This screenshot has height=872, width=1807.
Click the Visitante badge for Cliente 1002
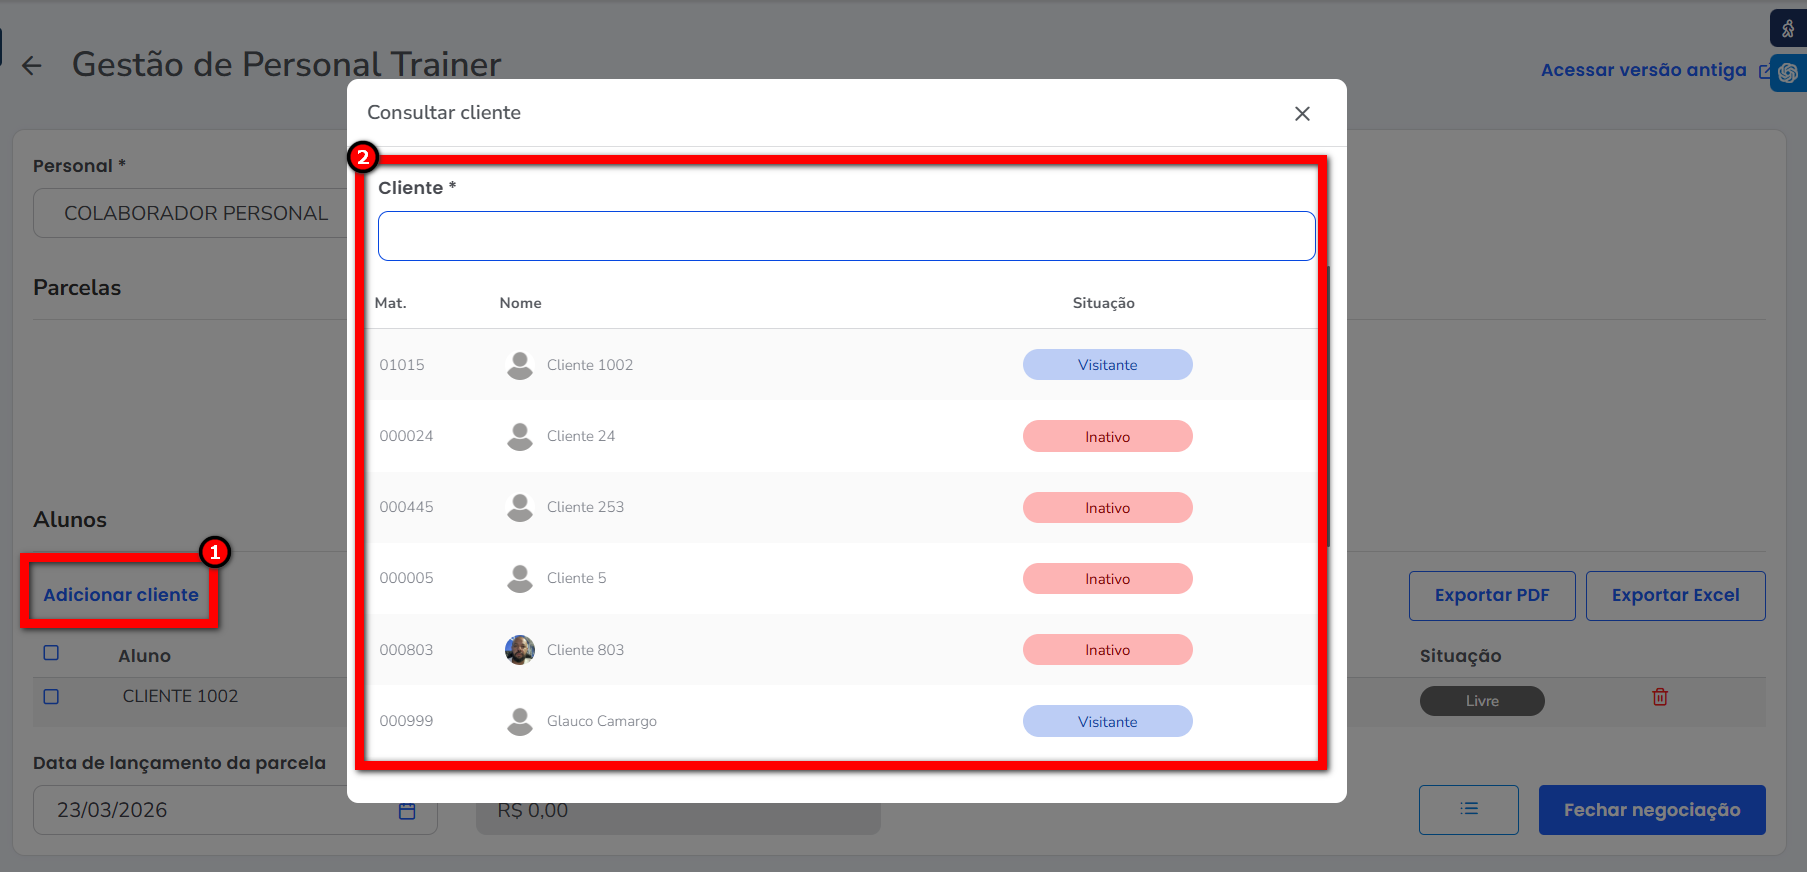[x=1107, y=365]
